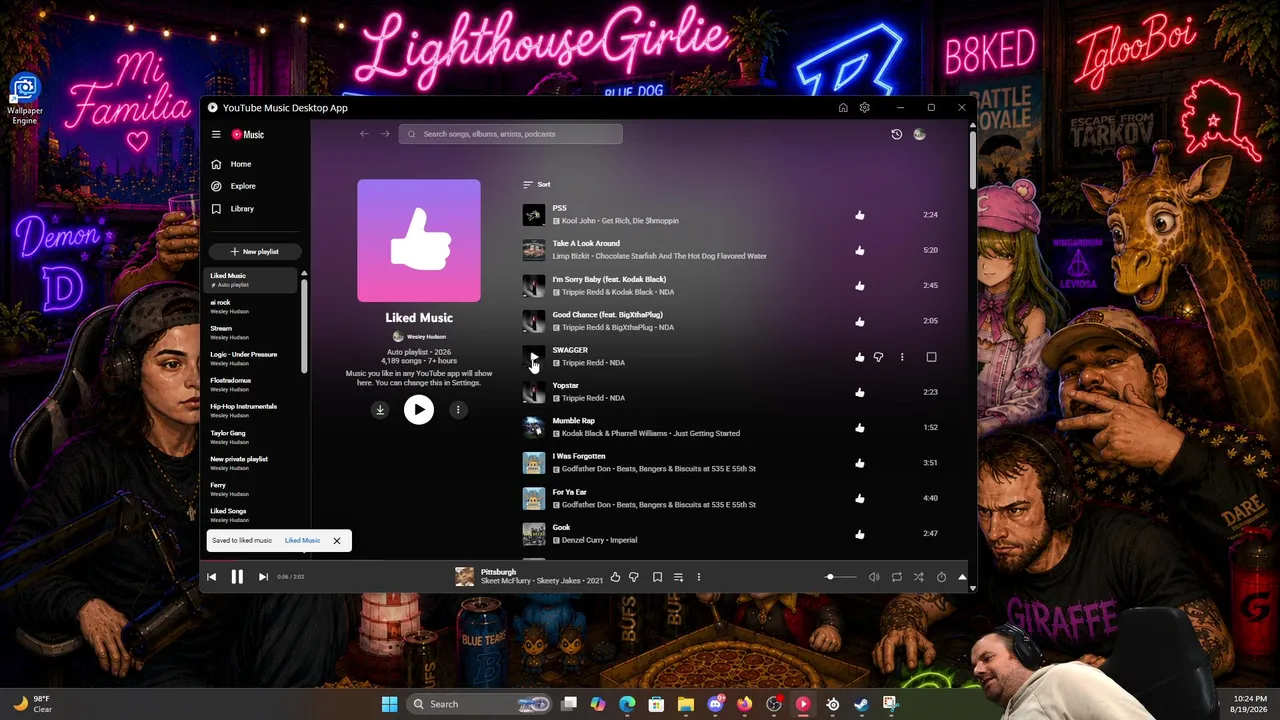
Task: Toggle like on Mumble Rap
Action: pyautogui.click(x=860, y=428)
